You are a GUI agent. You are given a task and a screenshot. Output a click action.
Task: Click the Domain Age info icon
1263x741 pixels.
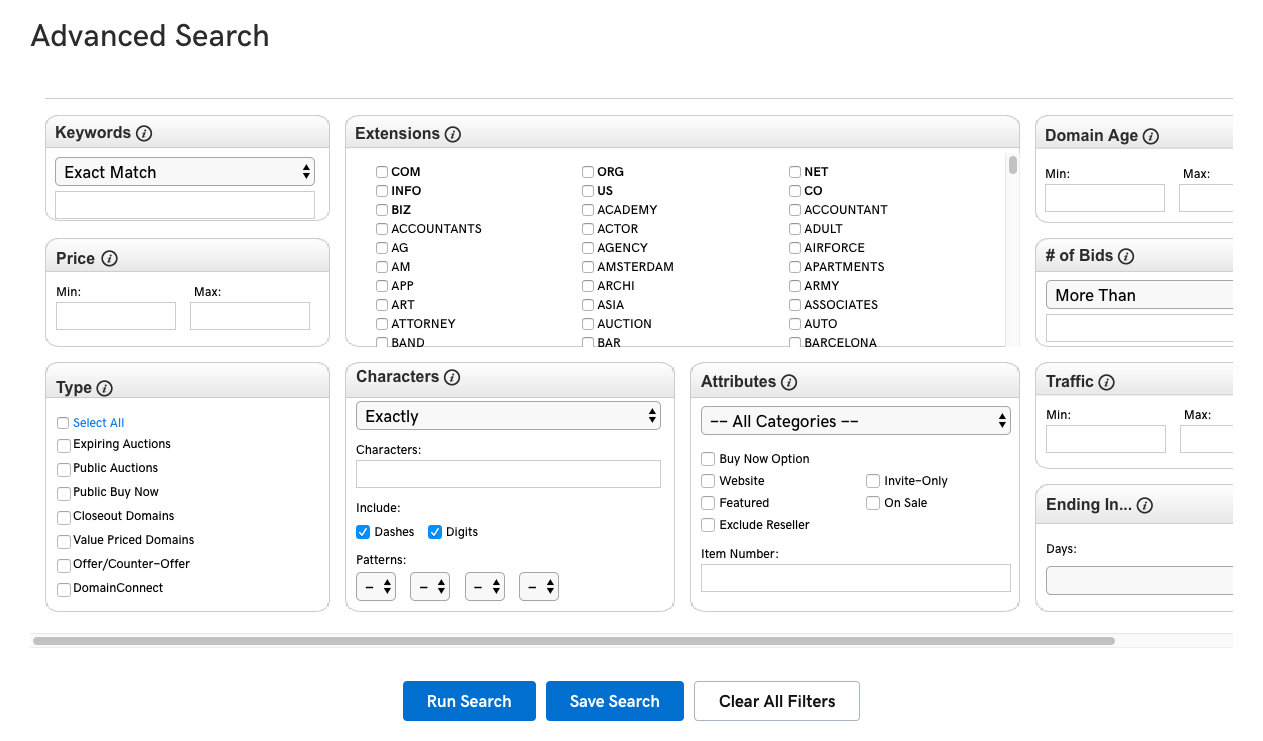(1151, 136)
